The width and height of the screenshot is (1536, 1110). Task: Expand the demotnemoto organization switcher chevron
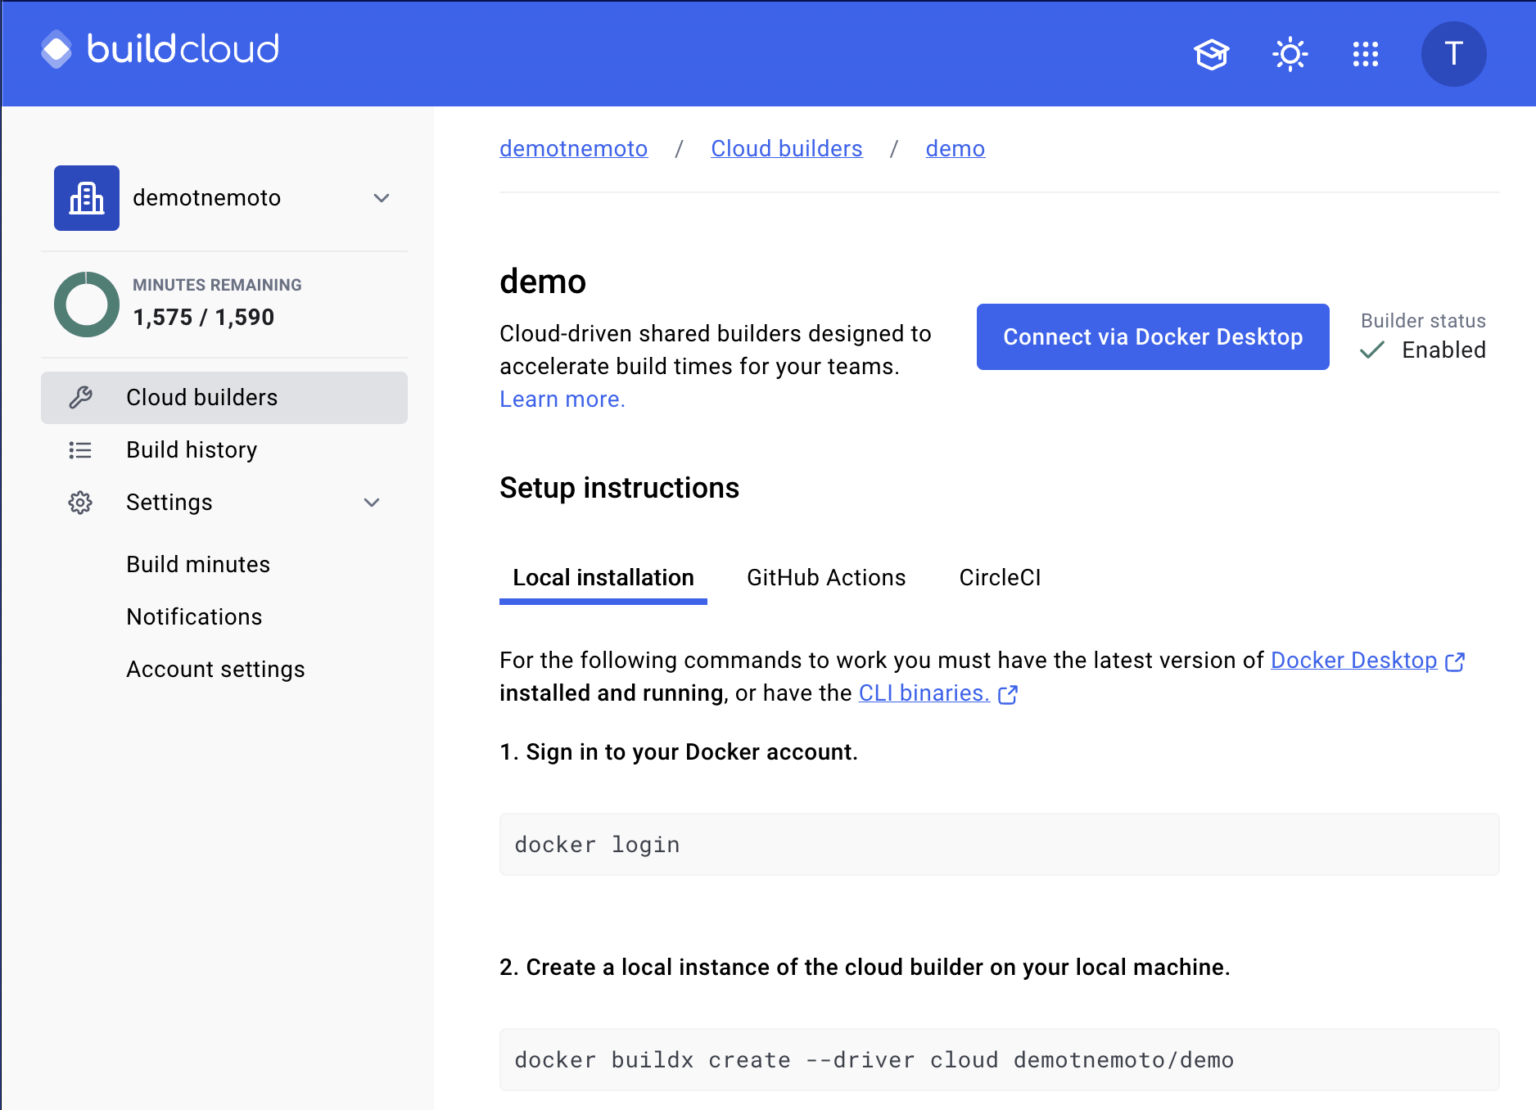coord(381,198)
